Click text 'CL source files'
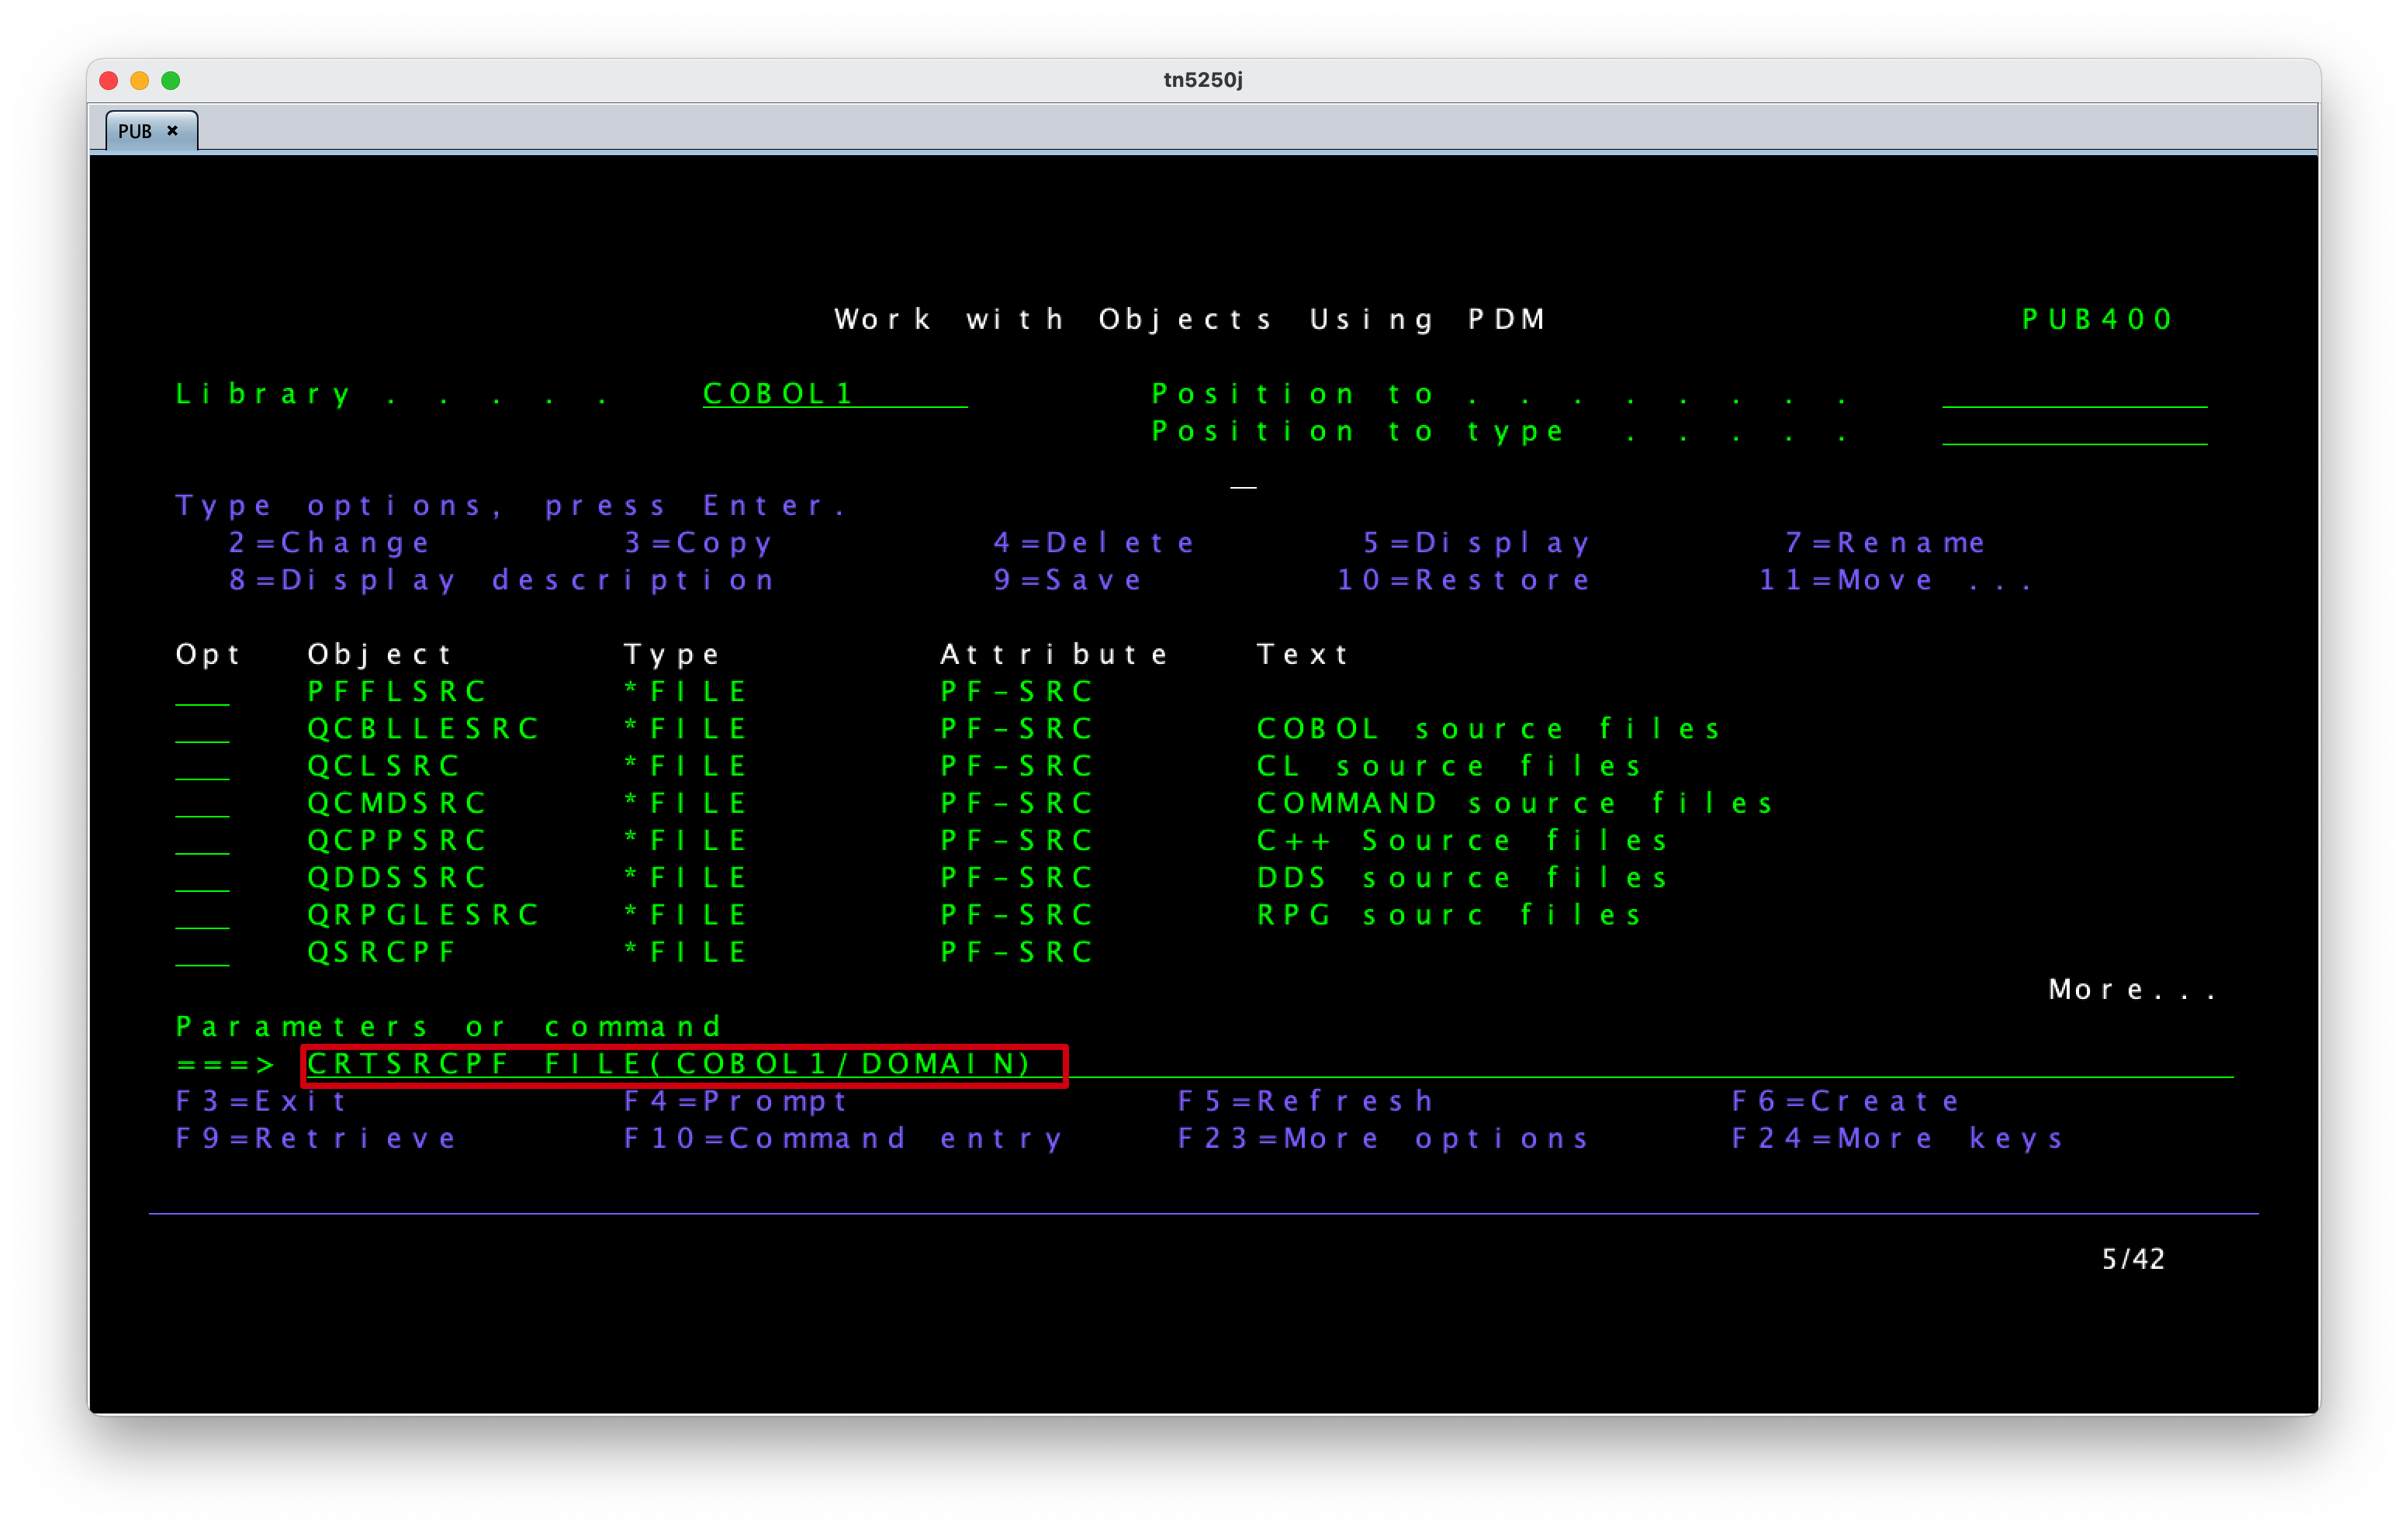 coord(1449,765)
